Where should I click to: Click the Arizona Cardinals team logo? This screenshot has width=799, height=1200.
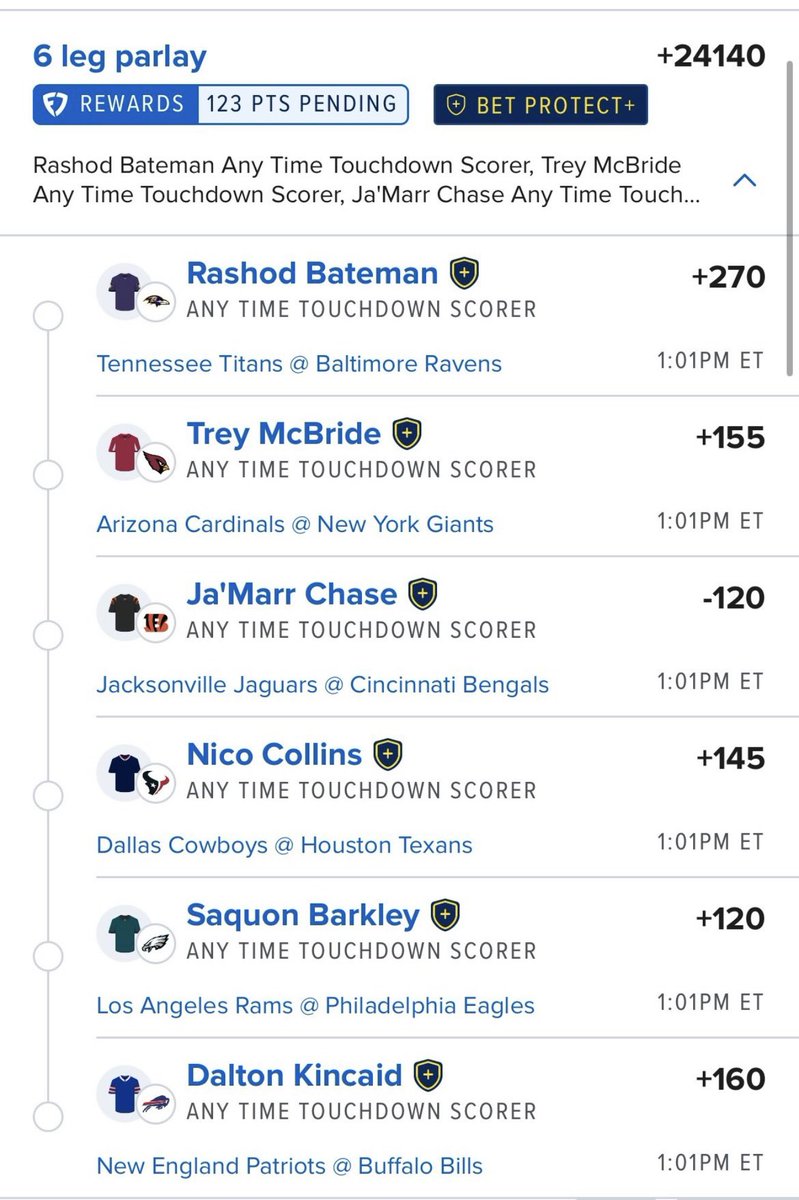(156, 462)
